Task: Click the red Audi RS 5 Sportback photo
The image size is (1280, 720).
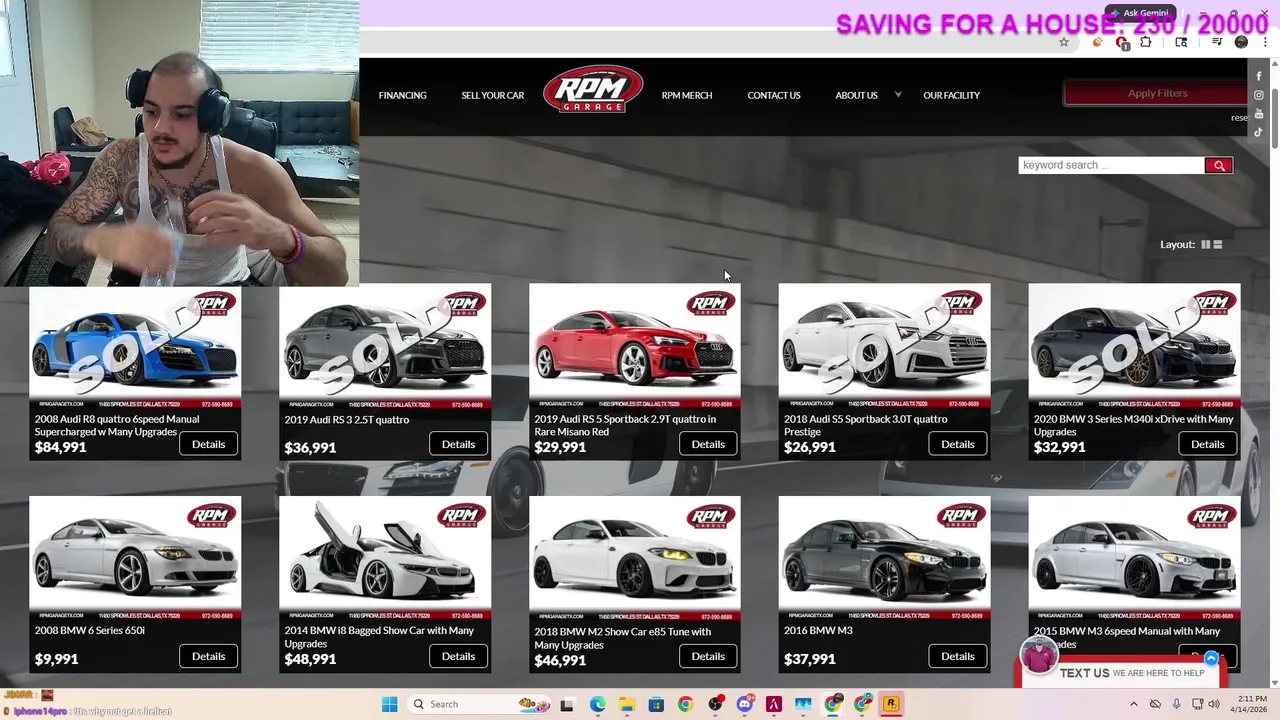Action: pyautogui.click(x=635, y=347)
